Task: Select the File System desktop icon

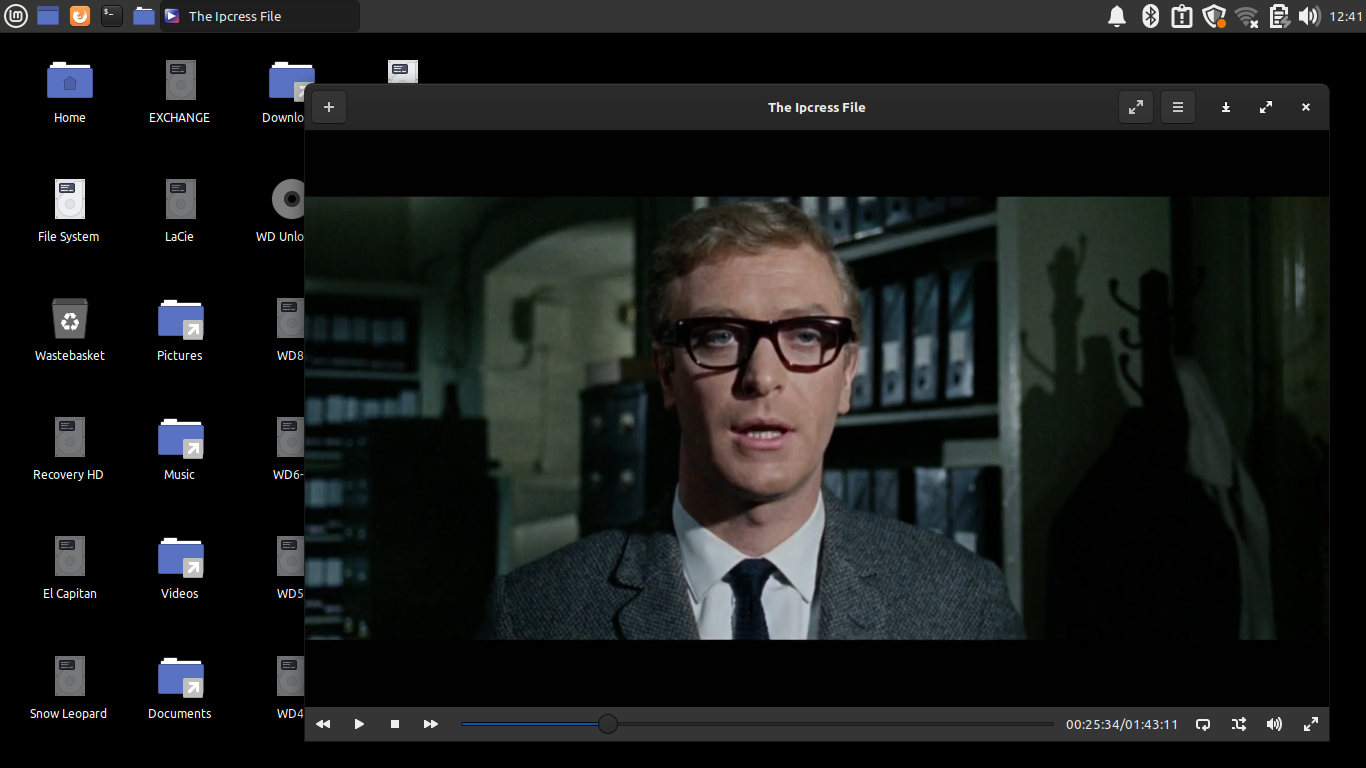Action: click(x=69, y=211)
